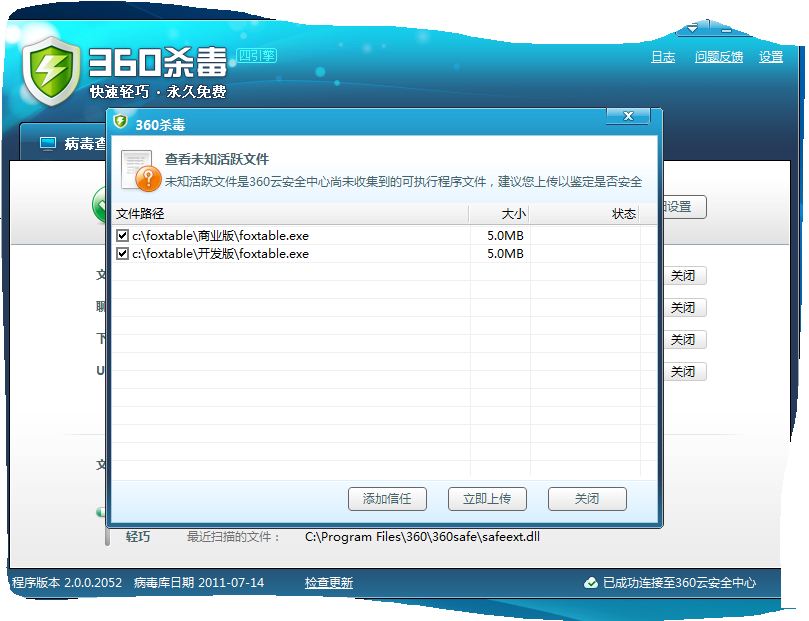Click the shield icon in the dialog title bar
This screenshot has width=809, height=621.
coord(121,122)
